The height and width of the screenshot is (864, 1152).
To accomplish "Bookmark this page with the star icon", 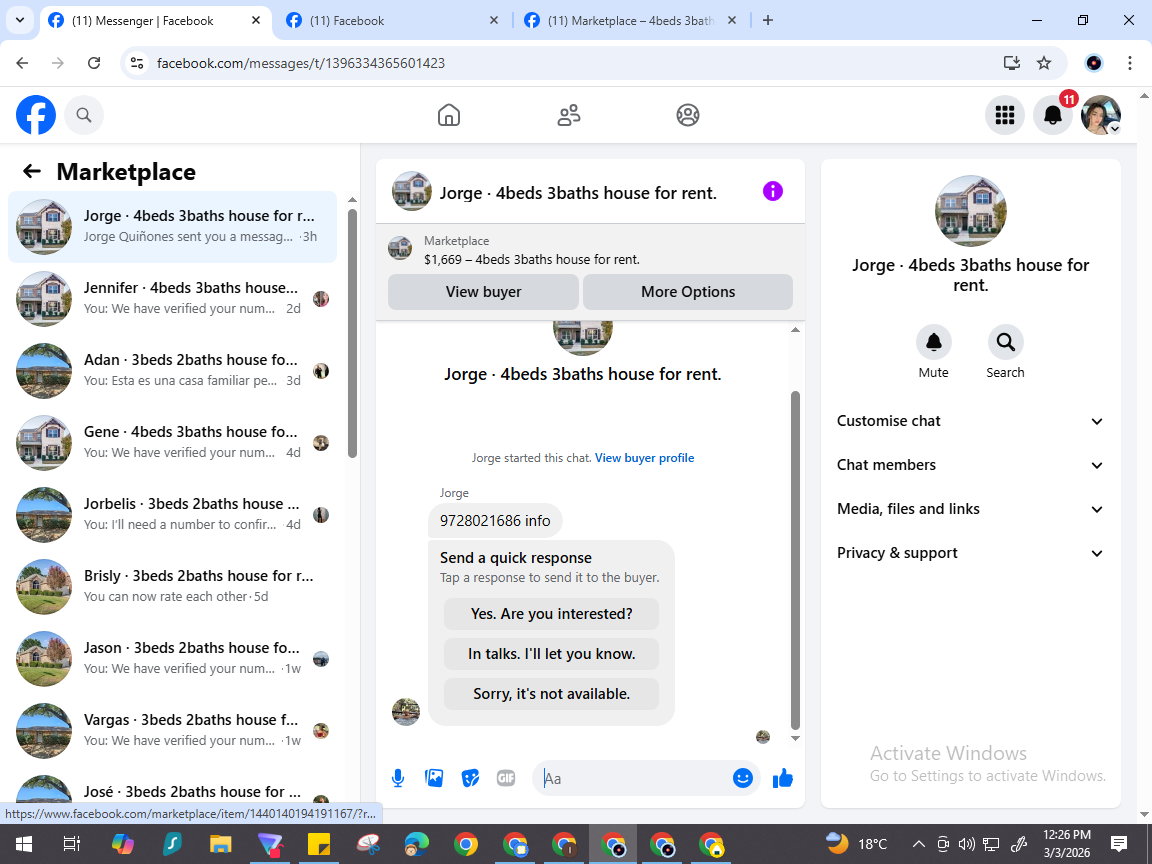I will pyautogui.click(x=1044, y=63).
